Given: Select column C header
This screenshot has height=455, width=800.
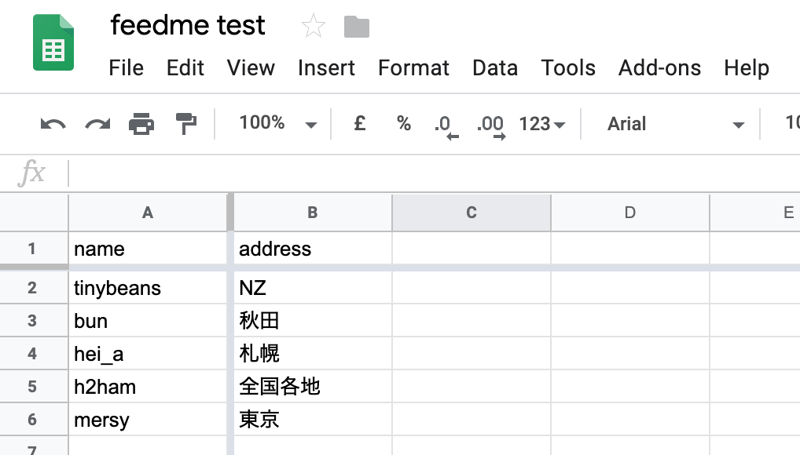Looking at the screenshot, I should (471, 212).
